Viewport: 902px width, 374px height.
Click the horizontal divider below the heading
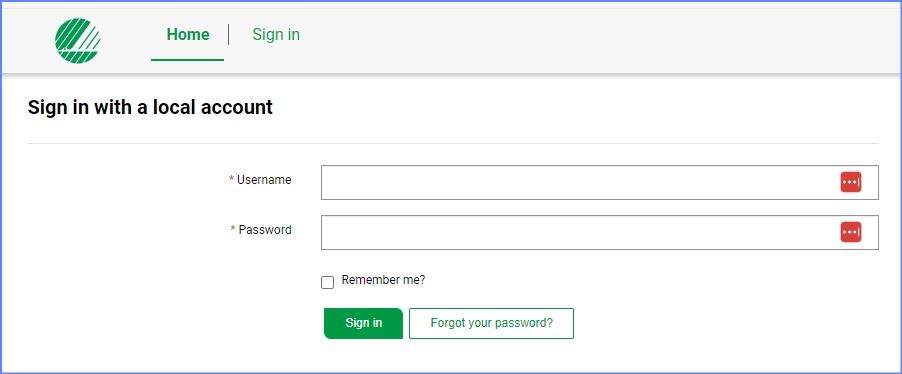click(x=453, y=143)
